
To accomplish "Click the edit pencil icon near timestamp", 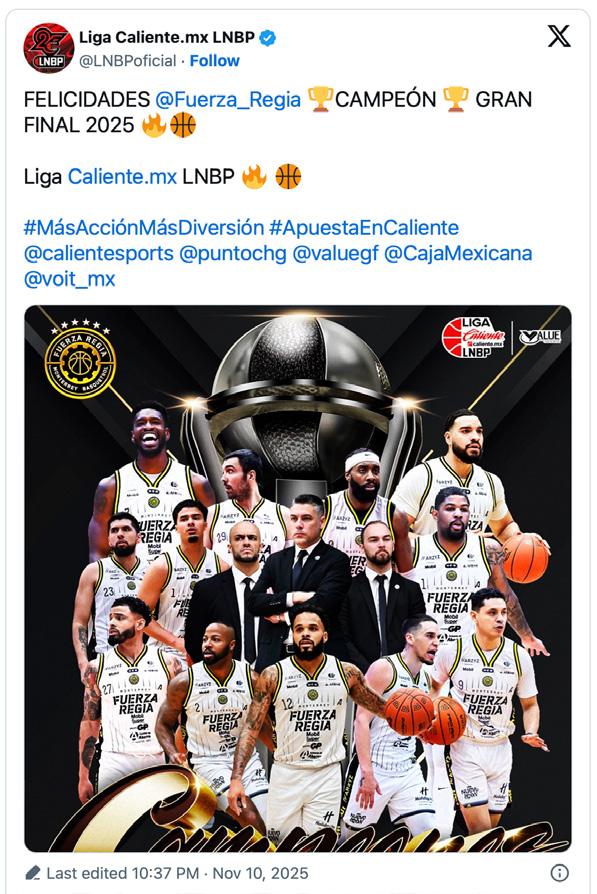I will click(x=33, y=873).
